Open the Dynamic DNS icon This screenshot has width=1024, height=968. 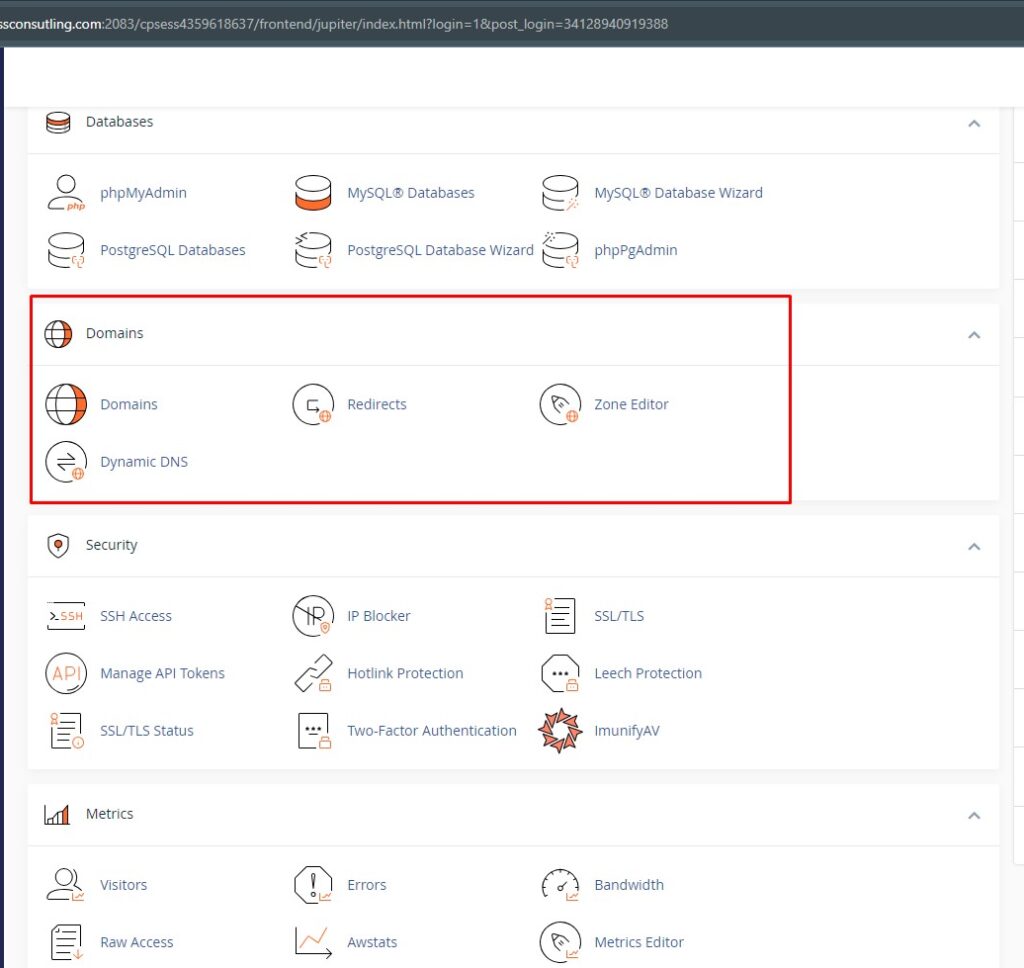click(x=66, y=462)
